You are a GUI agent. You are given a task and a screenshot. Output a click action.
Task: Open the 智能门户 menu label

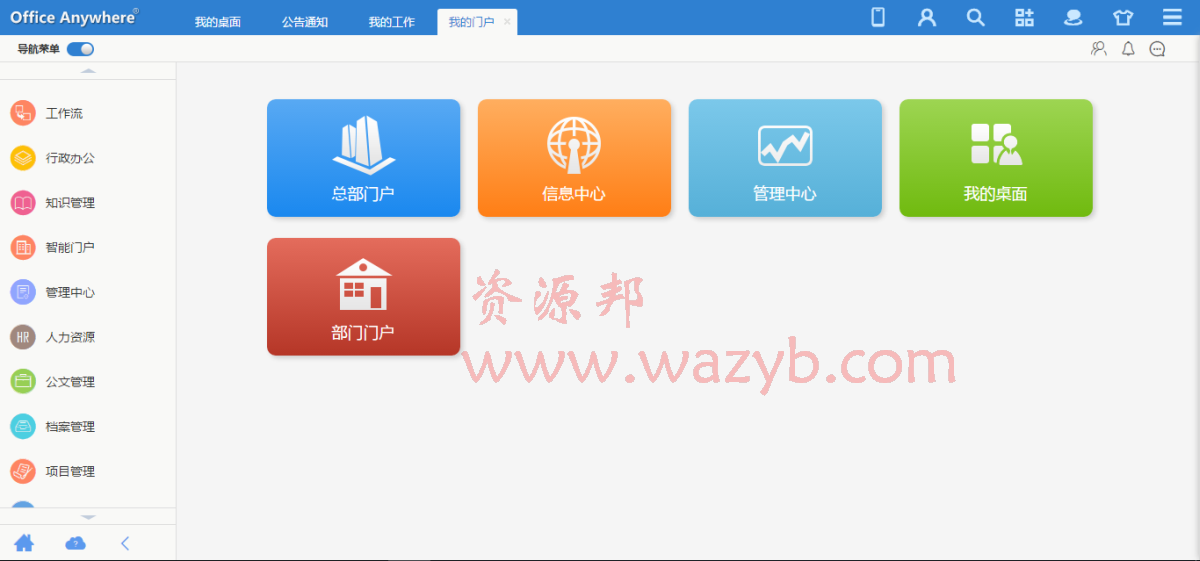[x=70, y=247]
